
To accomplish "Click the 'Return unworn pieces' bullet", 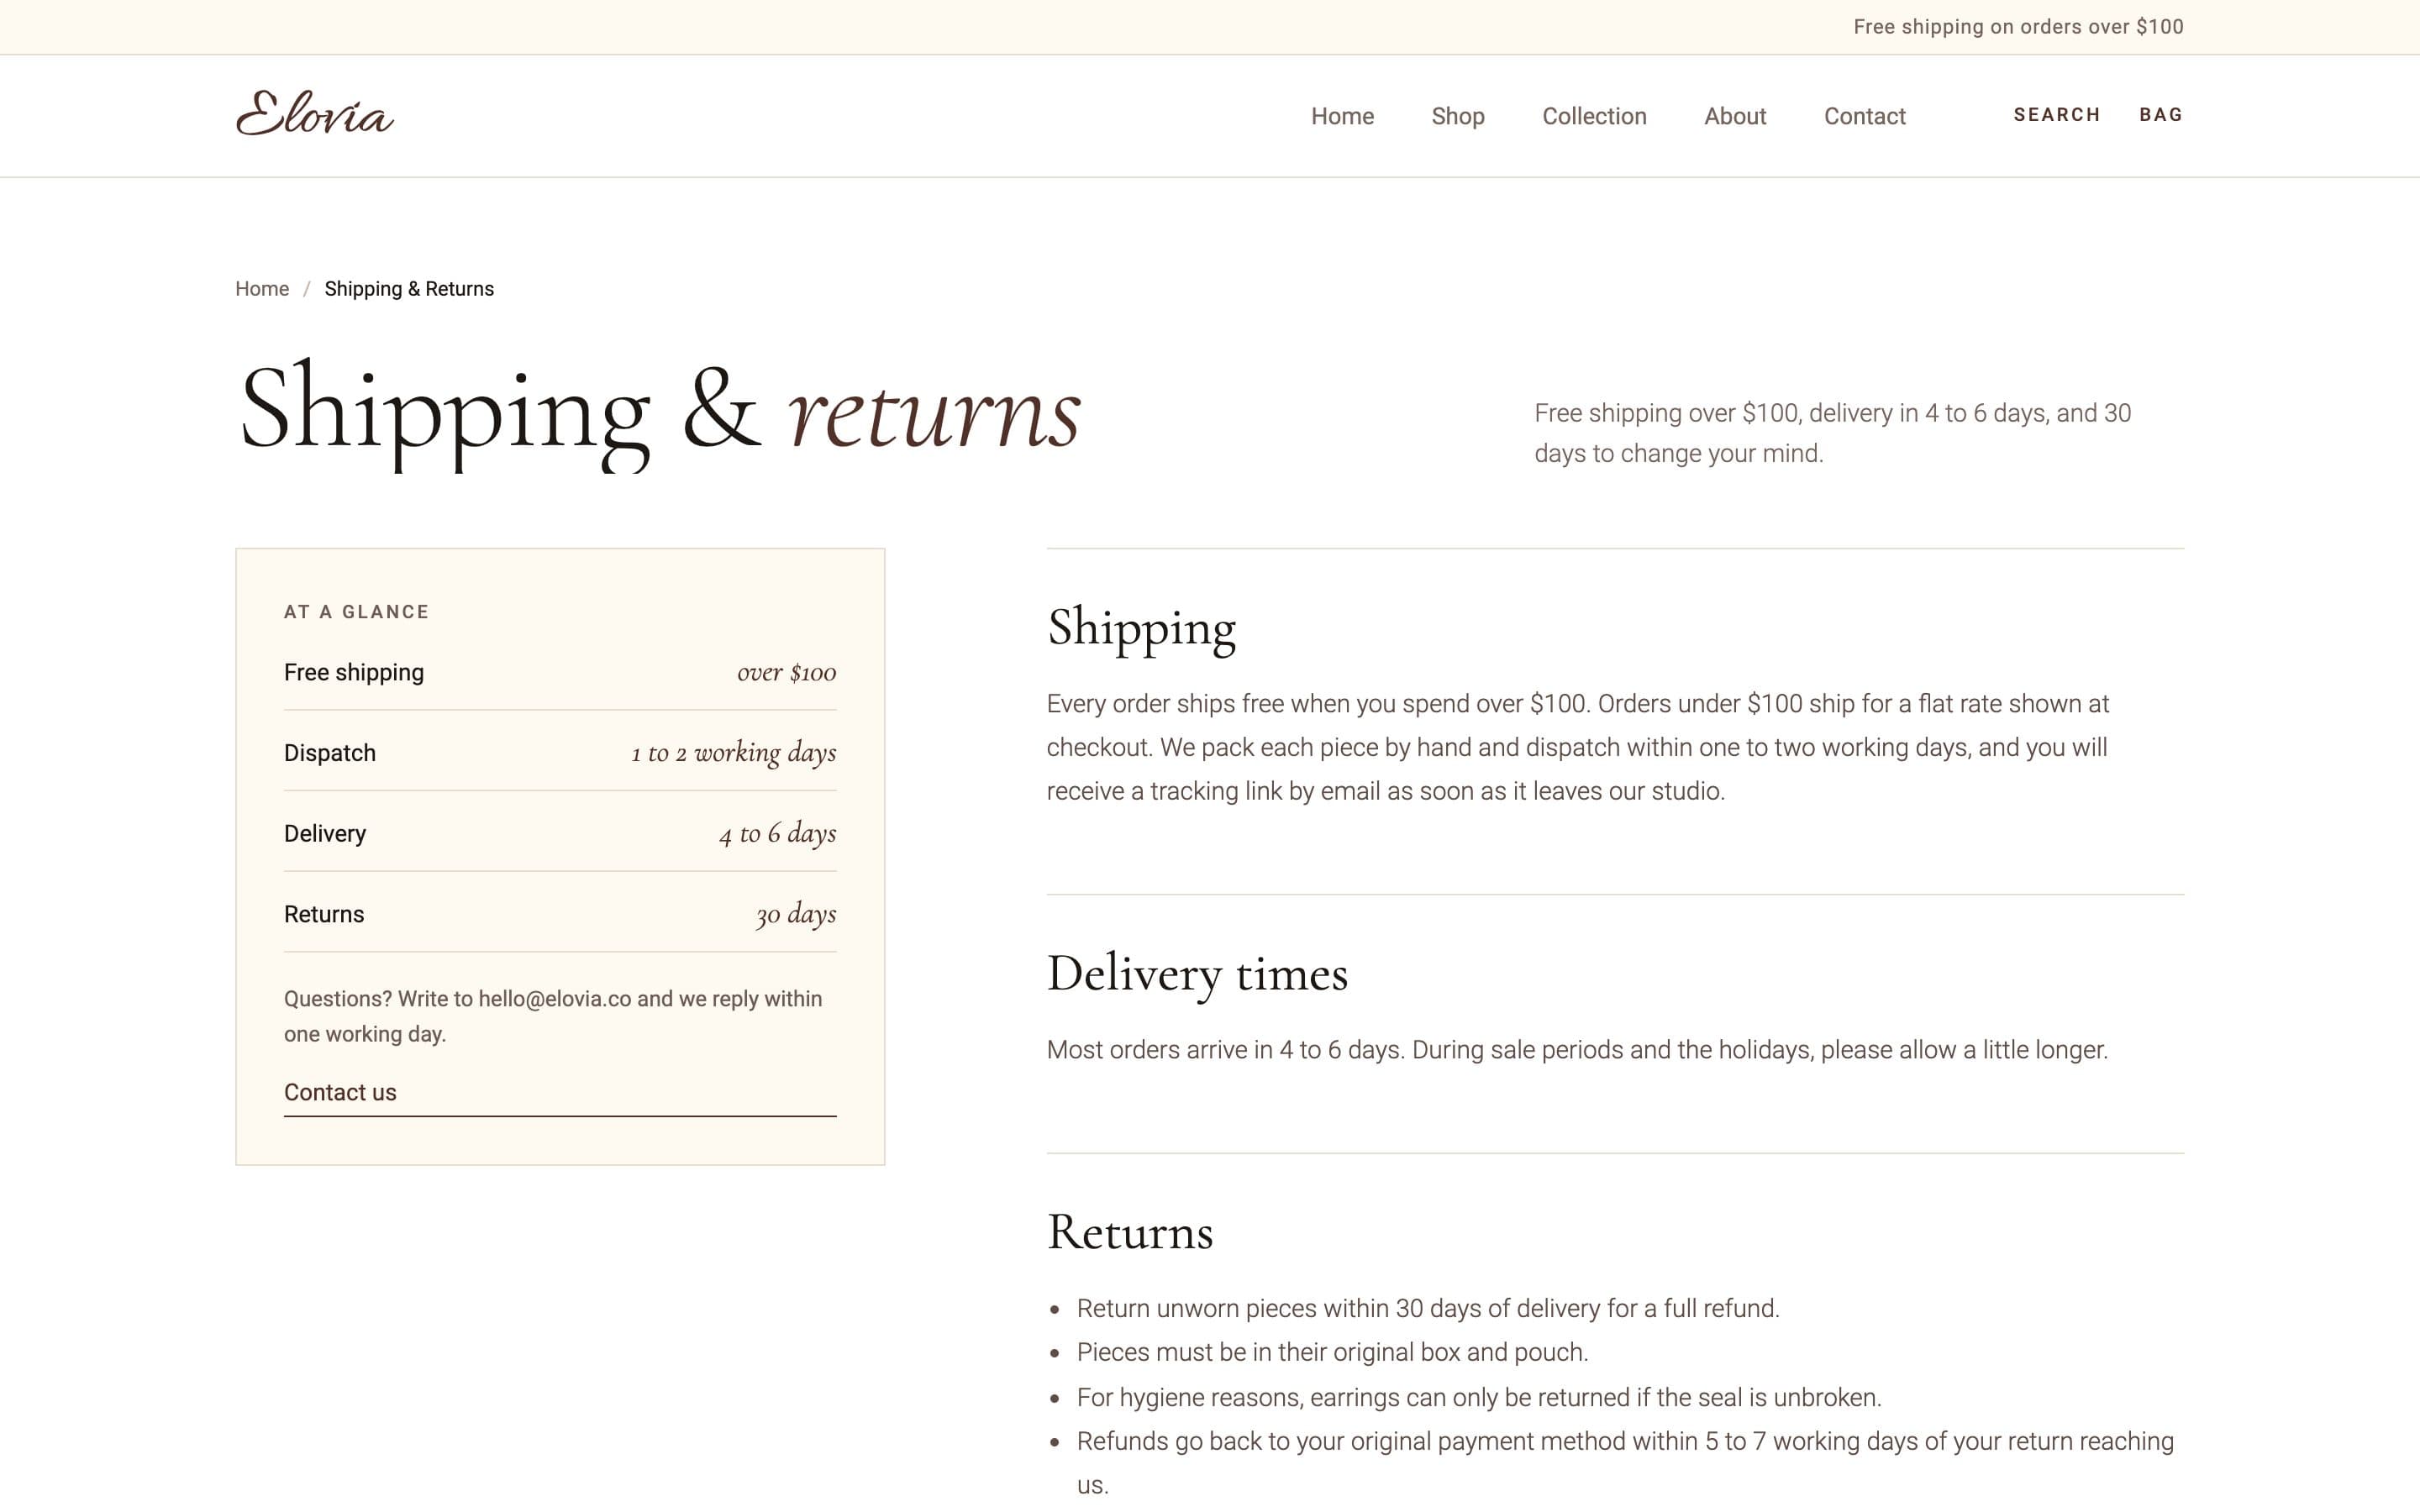I will coord(1428,1308).
